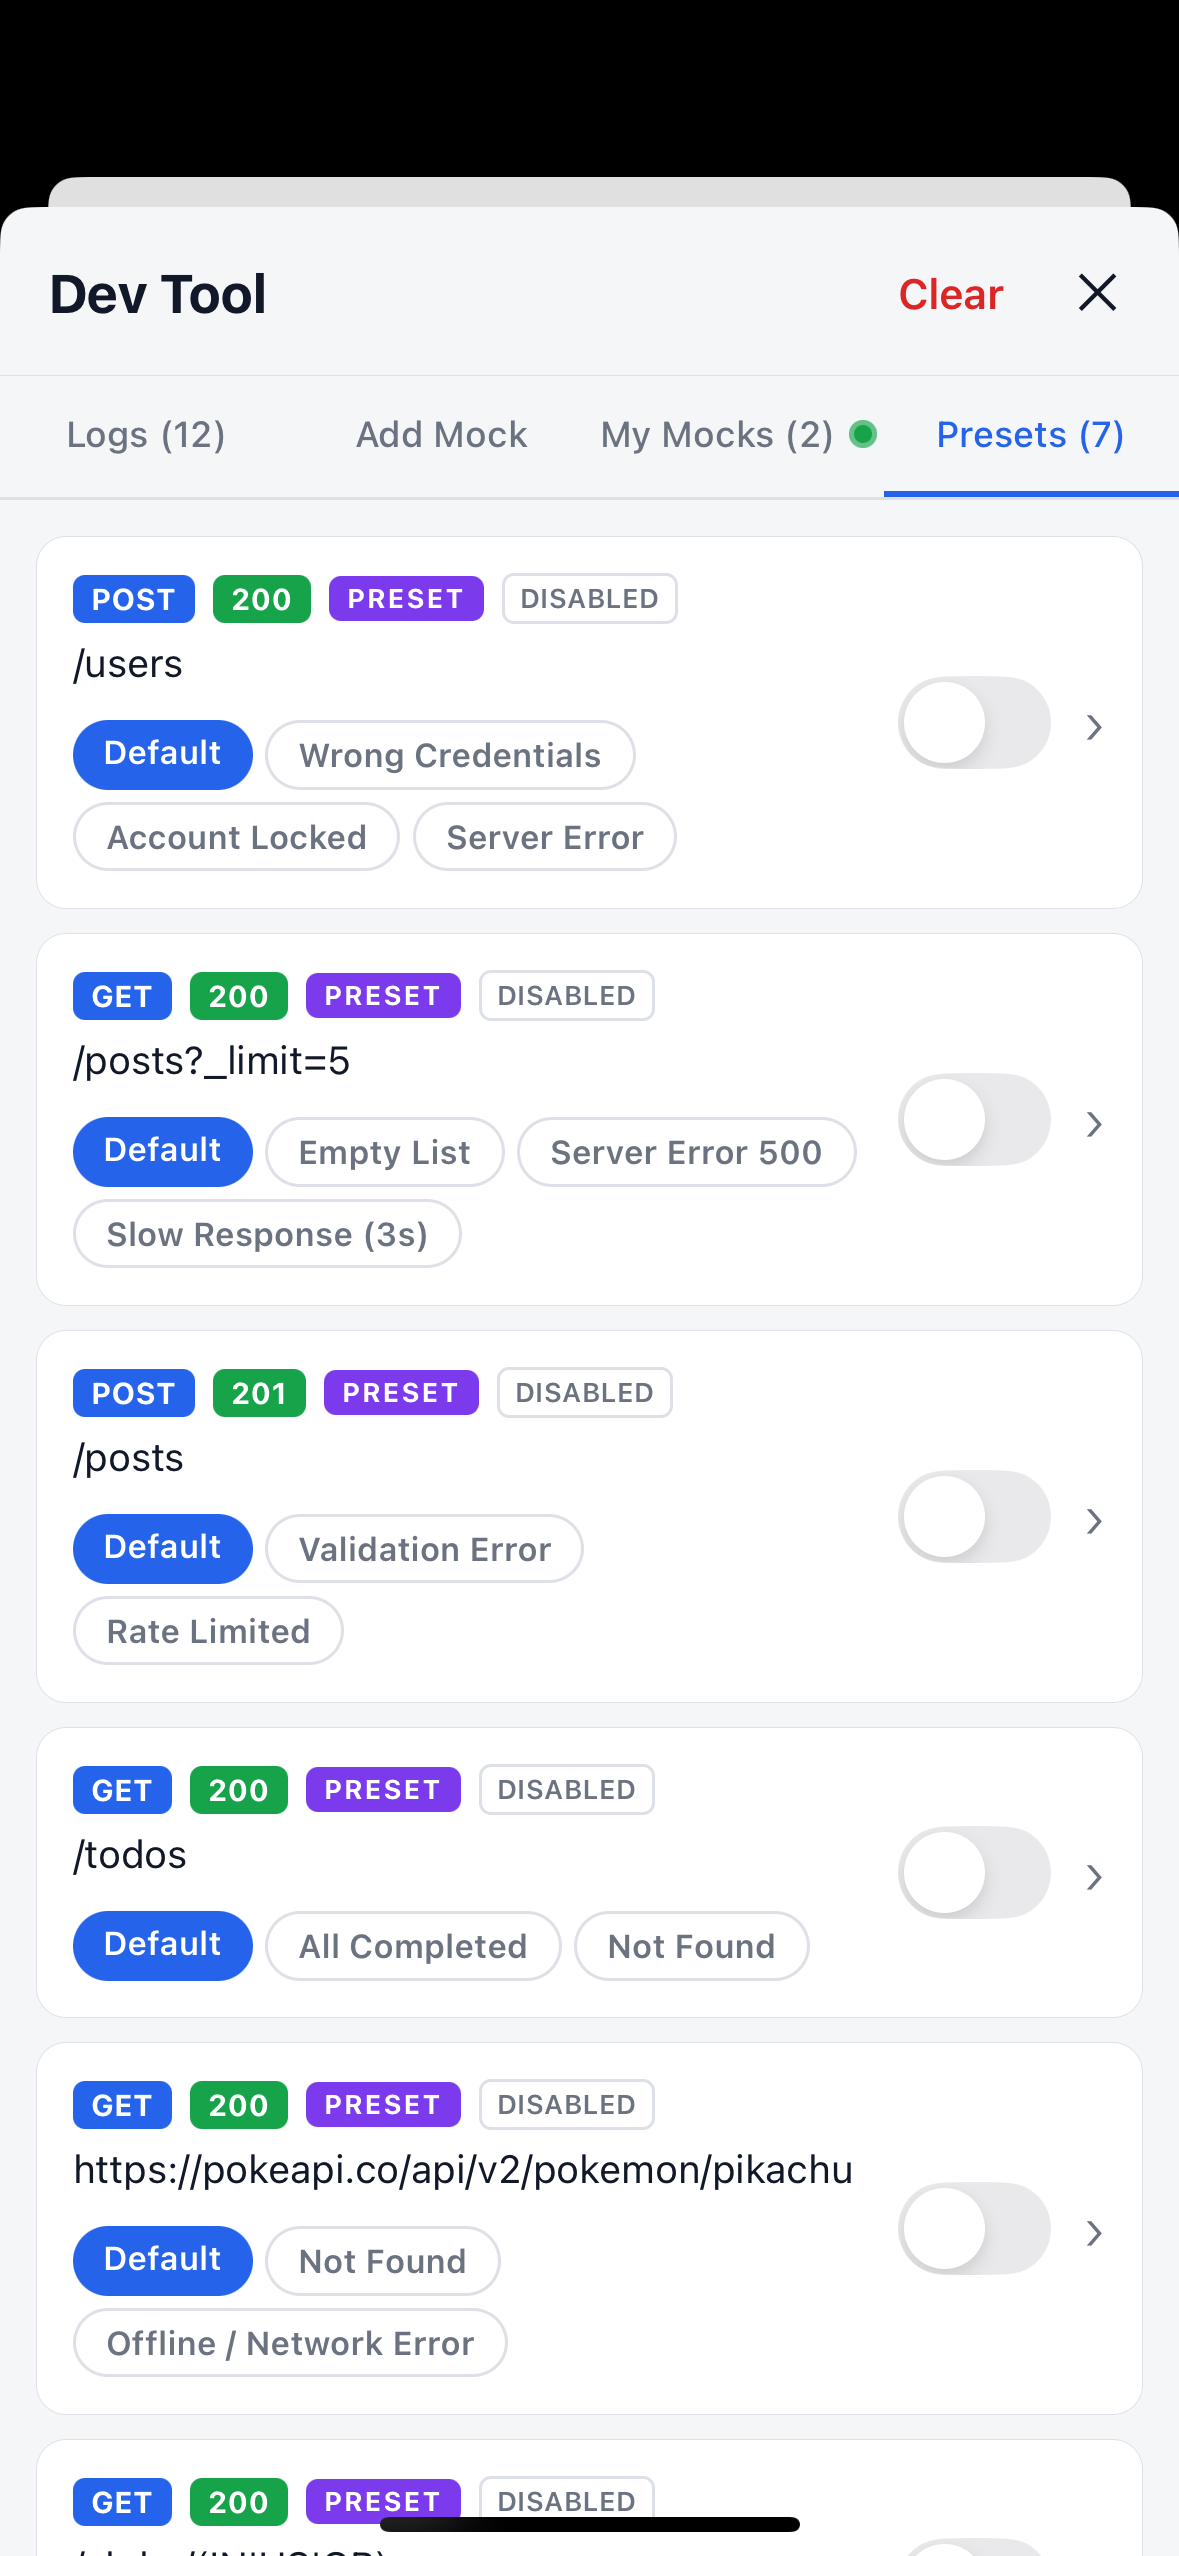Expand the POST /users preset chevron
Viewport: 1179px width, 2556px height.
[1094, 727]
